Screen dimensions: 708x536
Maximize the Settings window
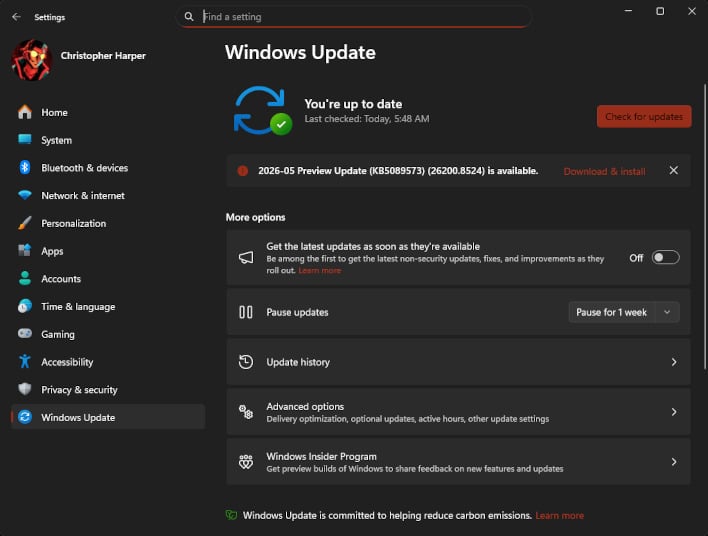tap(660, 11)
